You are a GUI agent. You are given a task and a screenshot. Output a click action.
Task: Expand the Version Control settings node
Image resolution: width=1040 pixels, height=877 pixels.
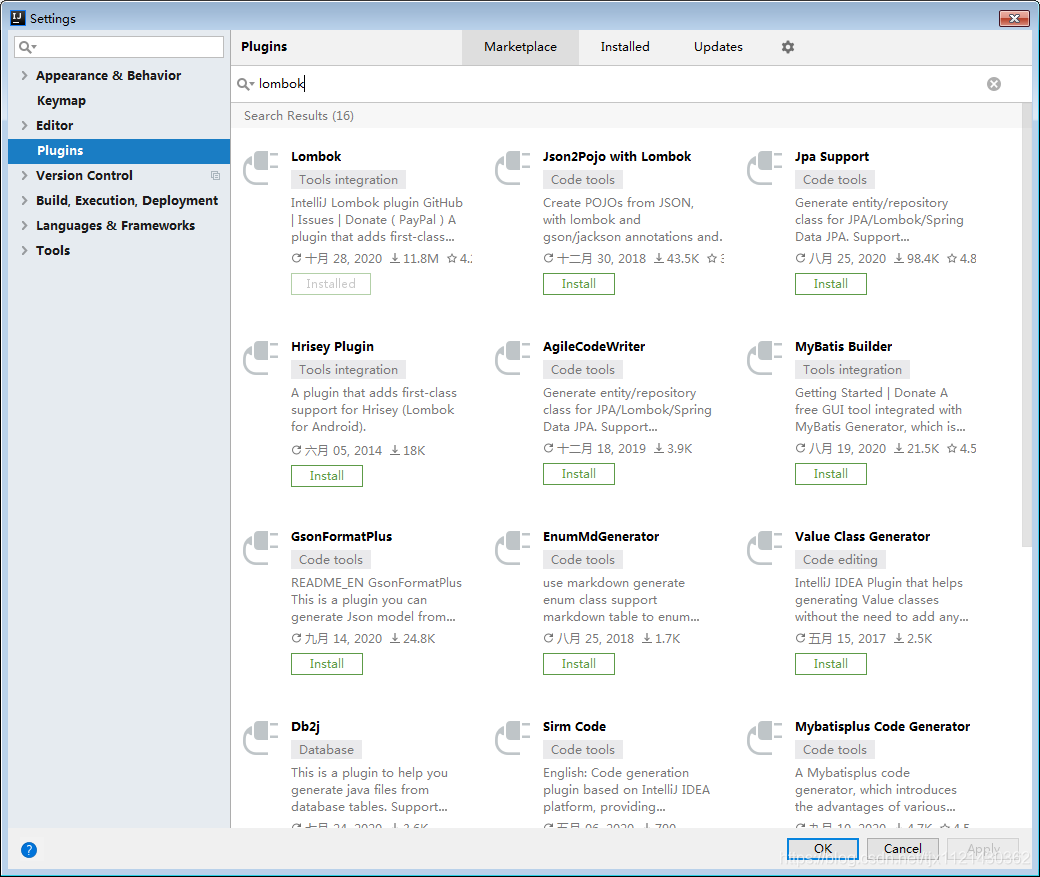click(25, 176)
